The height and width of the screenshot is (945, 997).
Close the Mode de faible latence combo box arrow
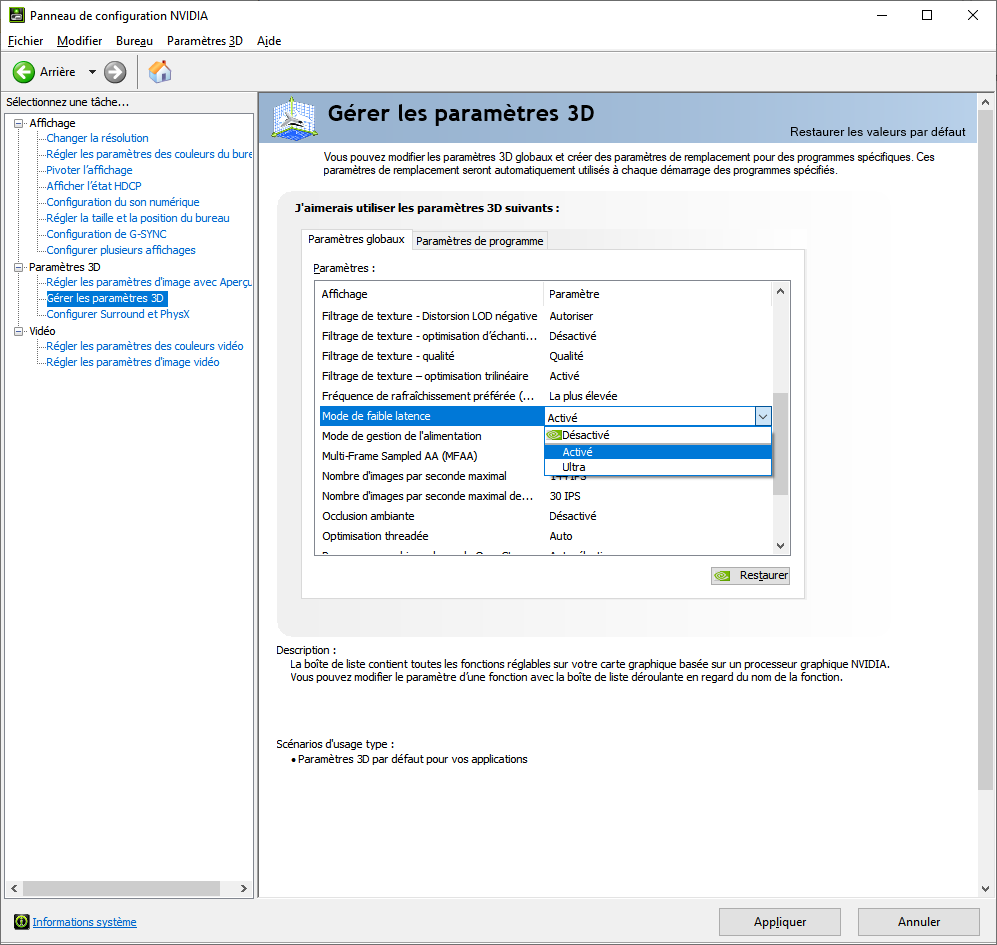click(763, 417)
